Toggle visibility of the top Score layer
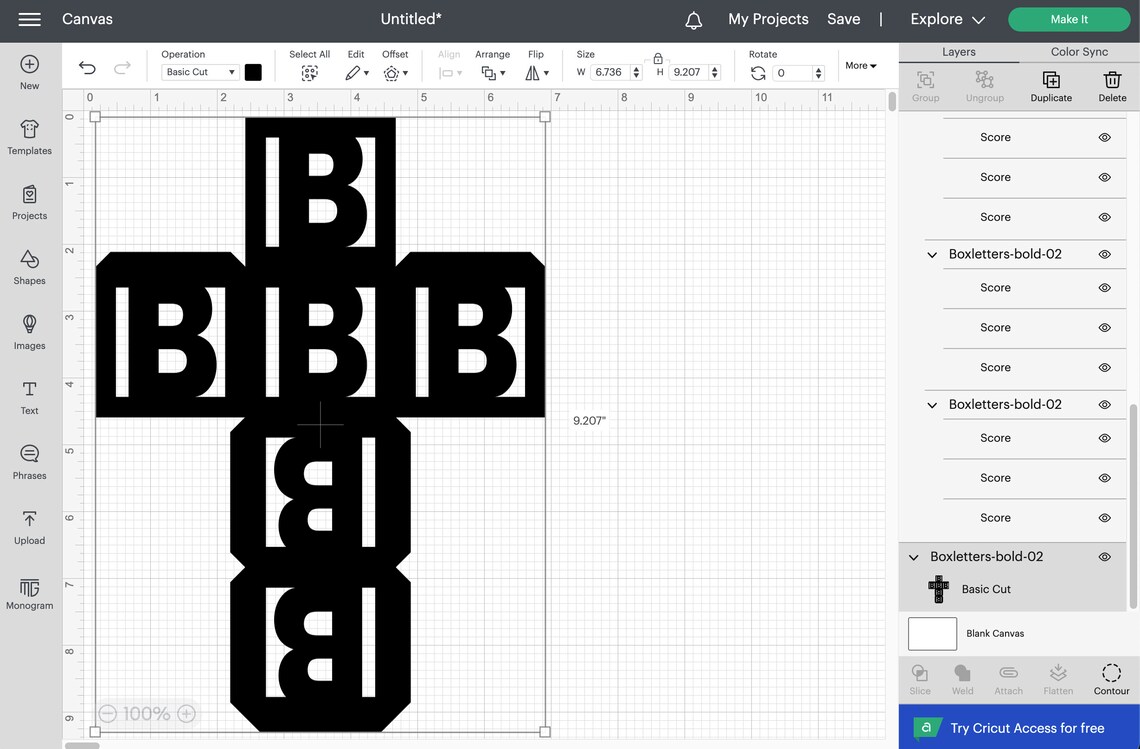Screen dimensions: 1140x749 (1104, 136)
